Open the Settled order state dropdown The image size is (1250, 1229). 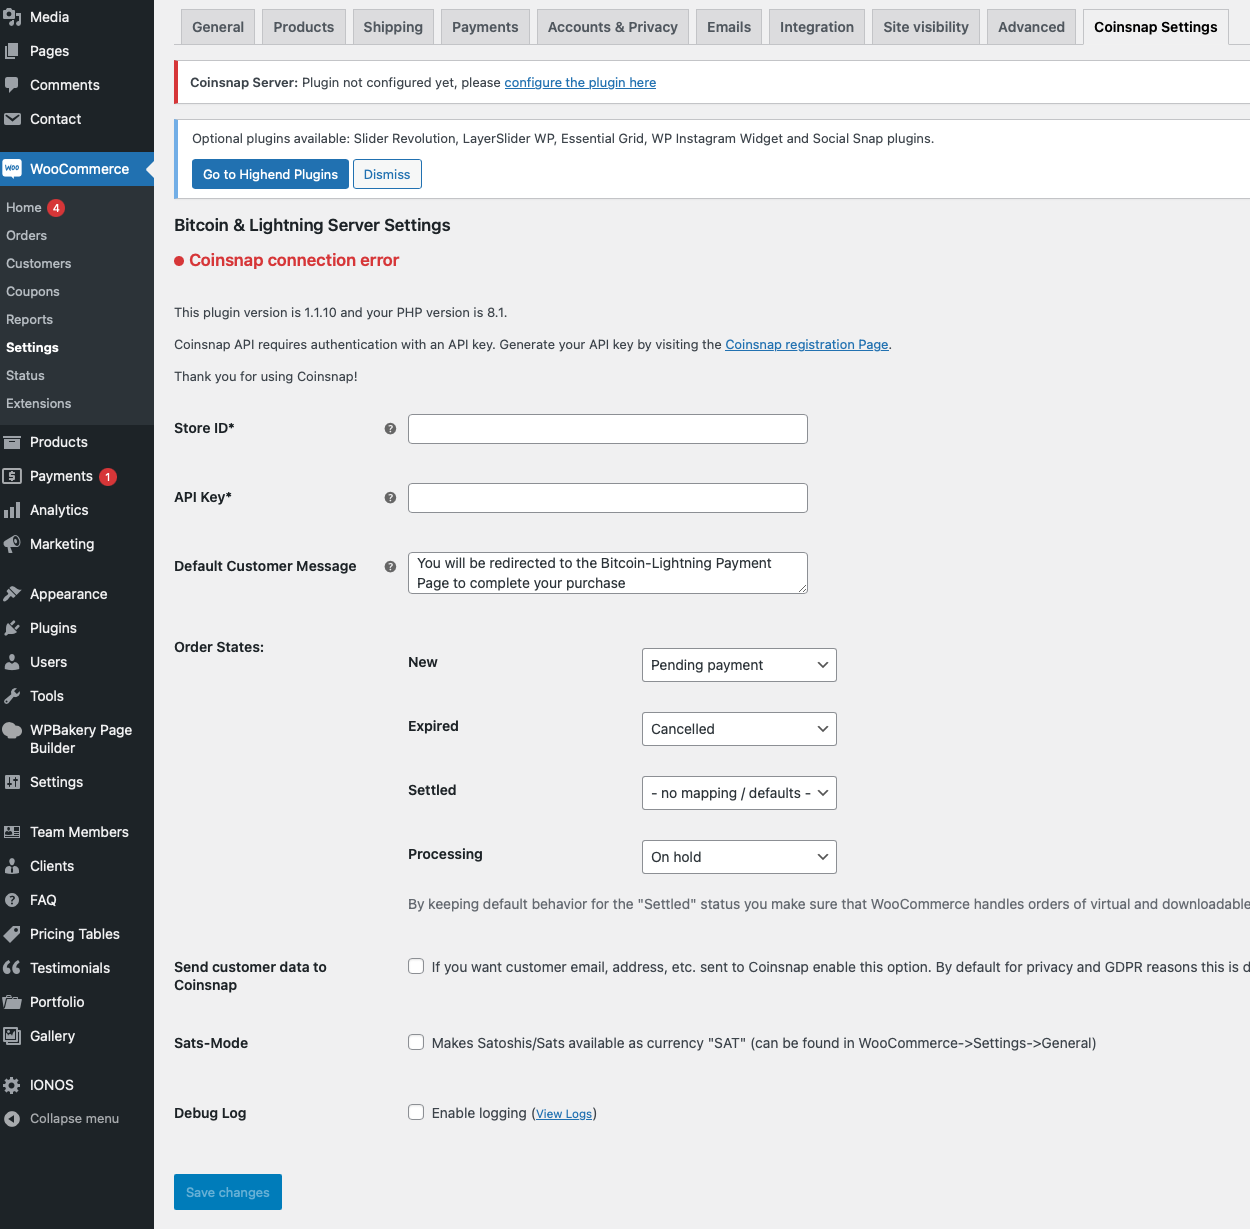click(739, 793)
